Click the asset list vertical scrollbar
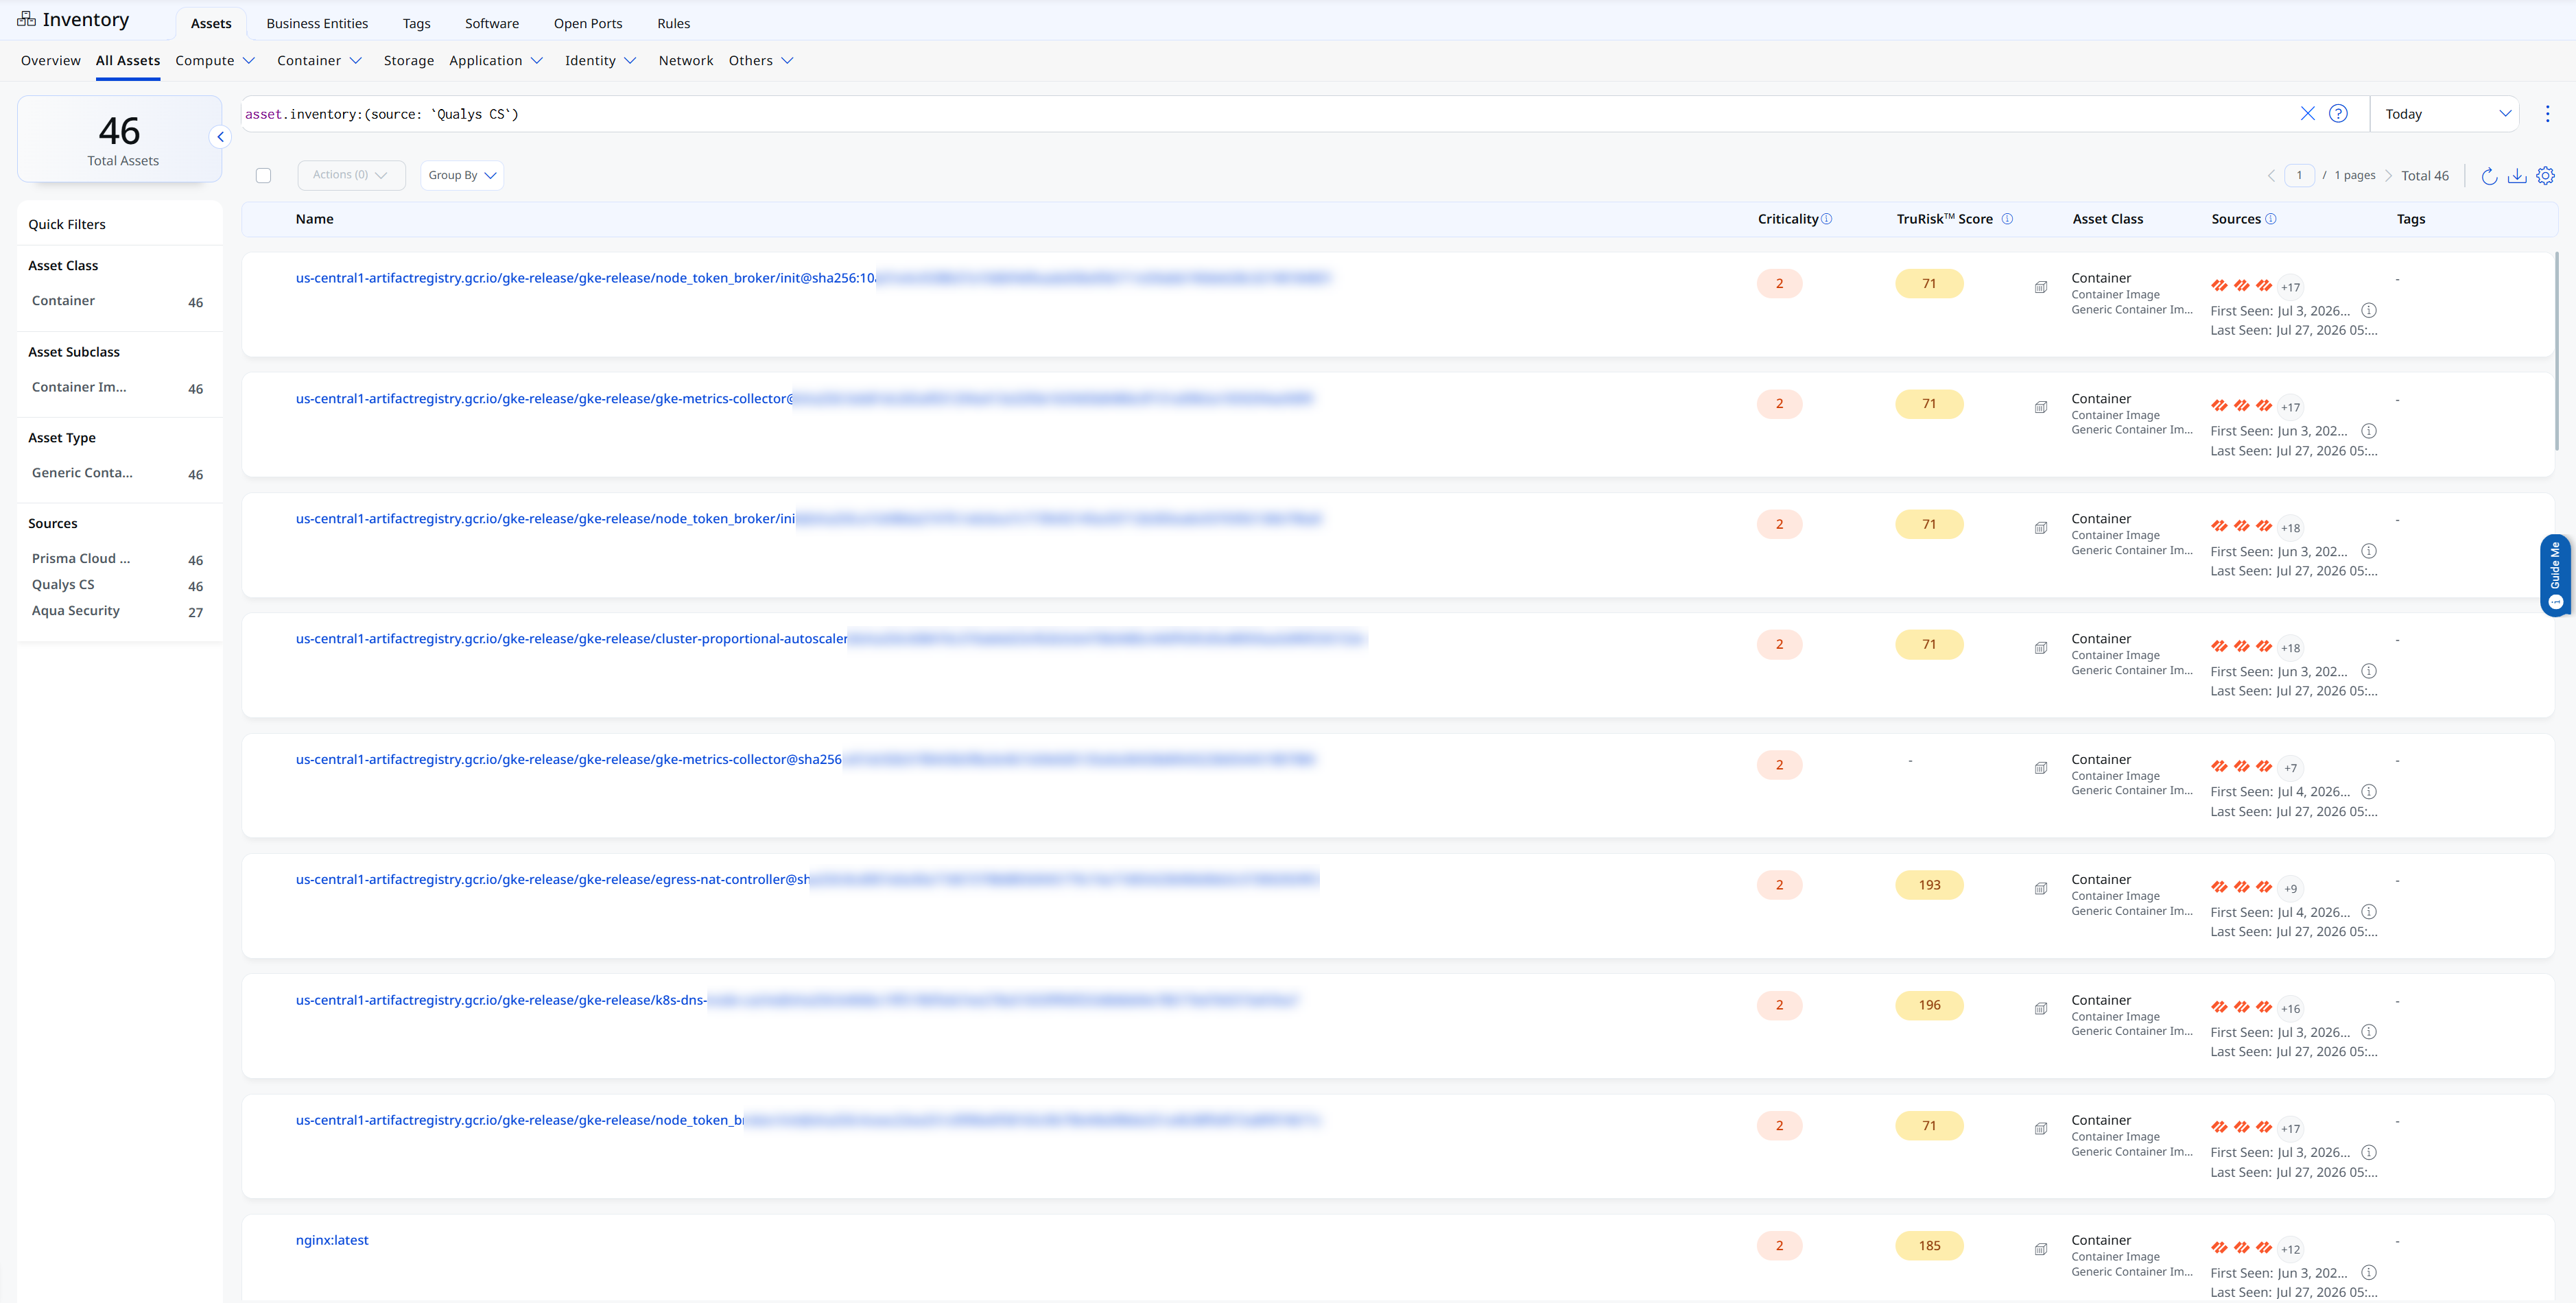The height and width of the screenshot is (1303, 2576). pos(2556,350)
